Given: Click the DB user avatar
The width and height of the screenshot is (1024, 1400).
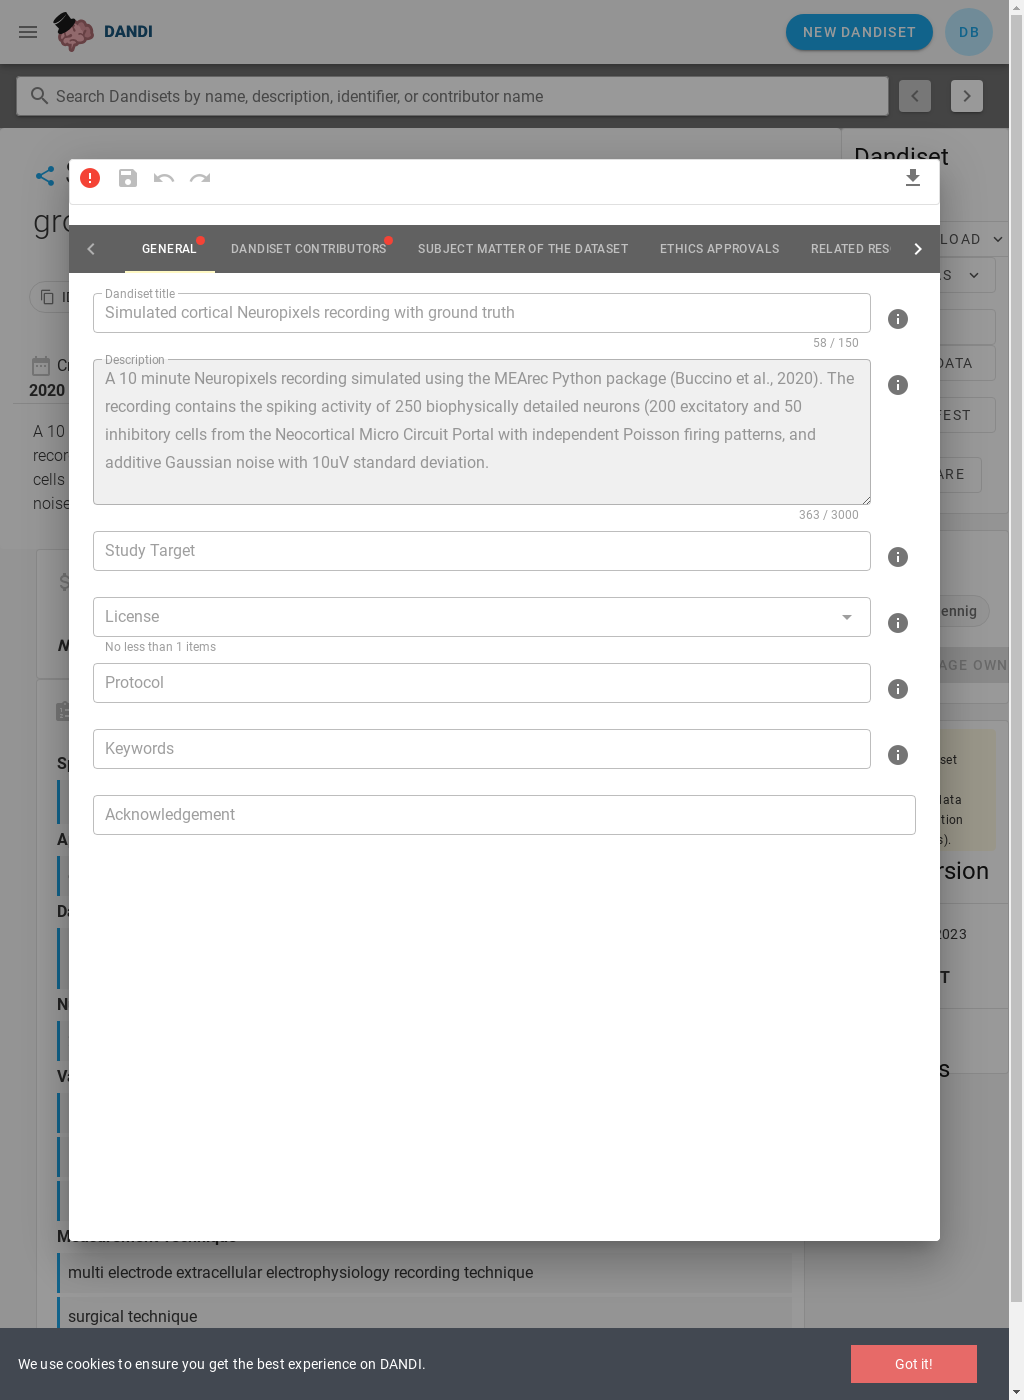Looking at the screenshot, I should (968, 32).
